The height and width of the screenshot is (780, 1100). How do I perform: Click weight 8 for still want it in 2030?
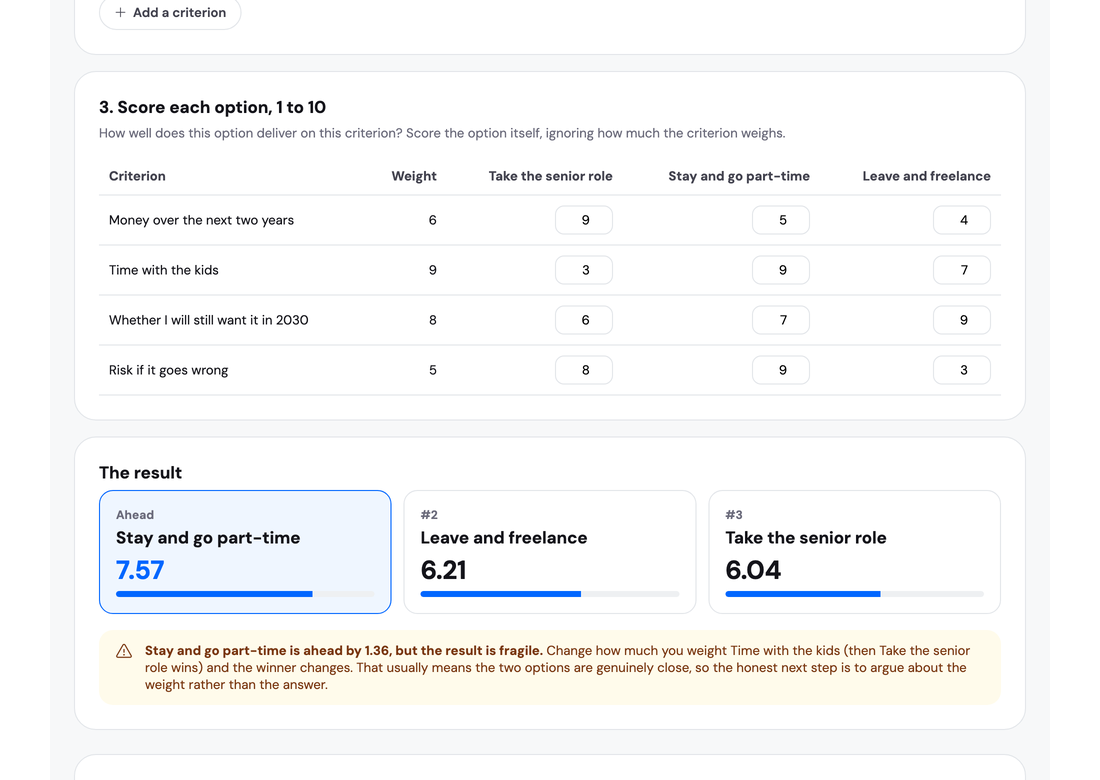(x=433, y=320)
